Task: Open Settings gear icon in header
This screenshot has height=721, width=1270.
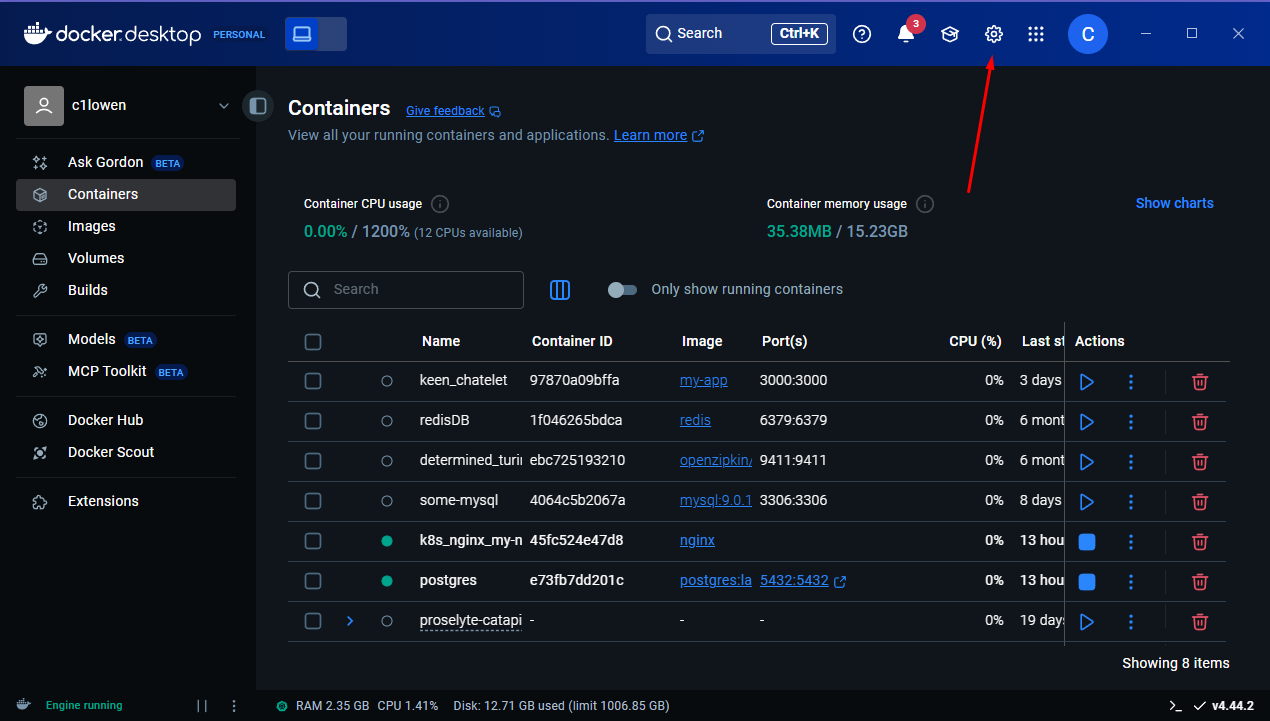Action: click(x=993, y=34)
